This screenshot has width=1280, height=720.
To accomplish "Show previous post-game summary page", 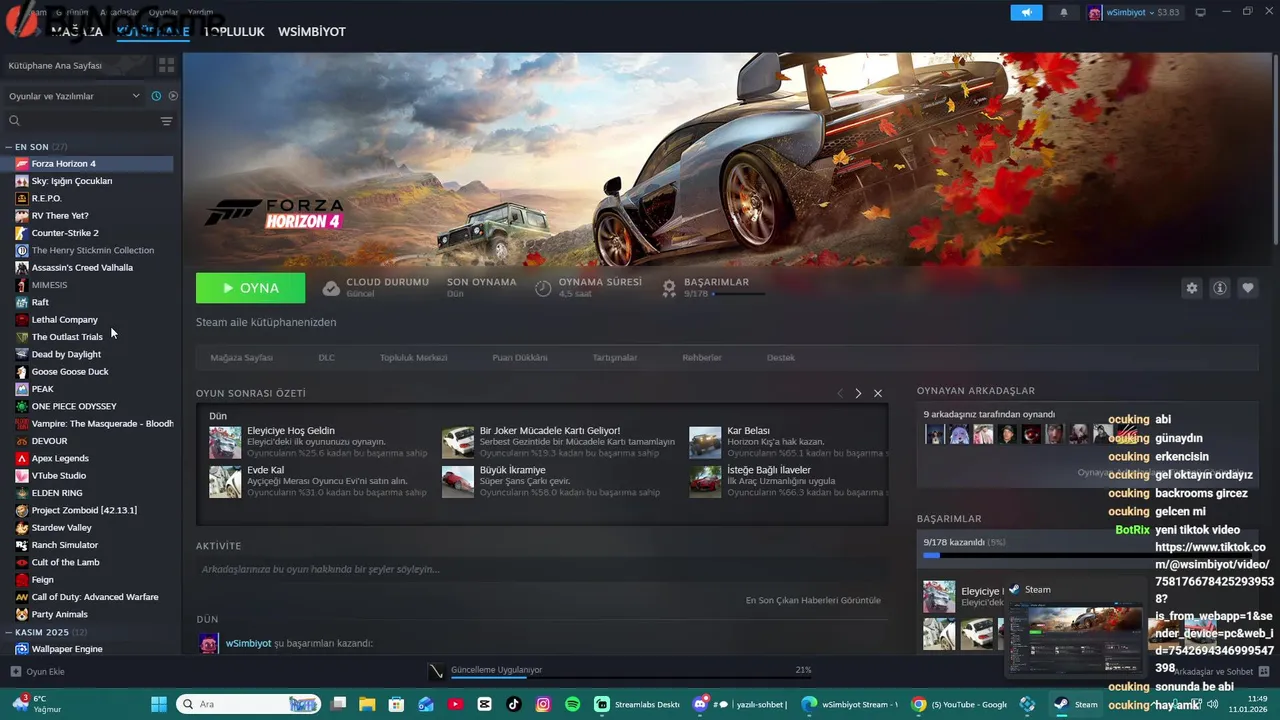I will point(840,393).
